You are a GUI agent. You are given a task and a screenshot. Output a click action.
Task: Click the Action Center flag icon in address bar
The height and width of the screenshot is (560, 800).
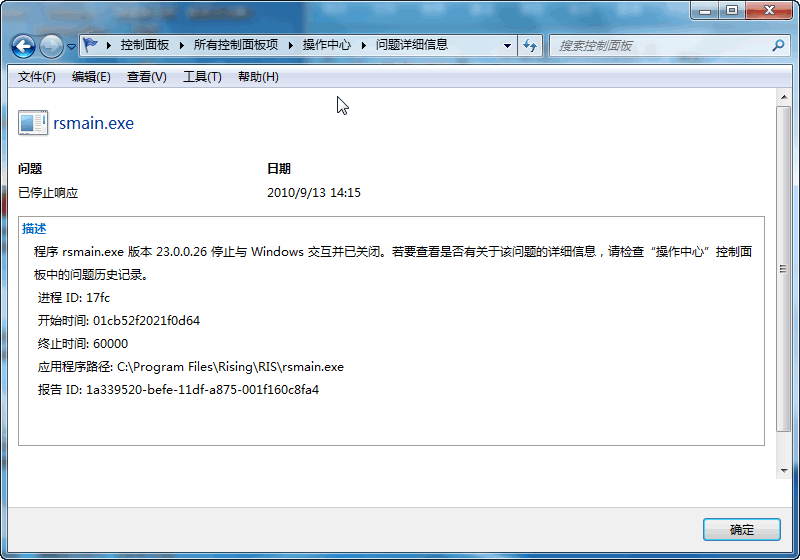pos(91,45)
